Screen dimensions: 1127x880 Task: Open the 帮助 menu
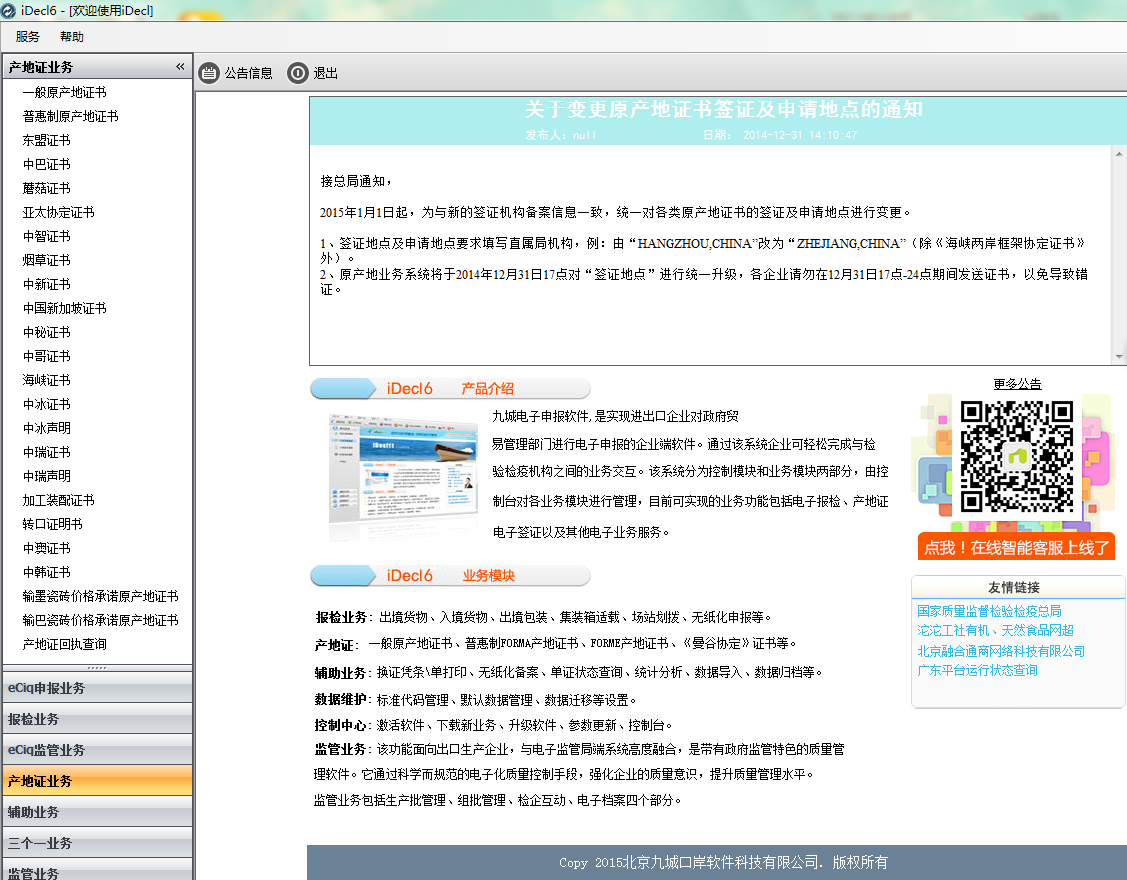point(72,37)
